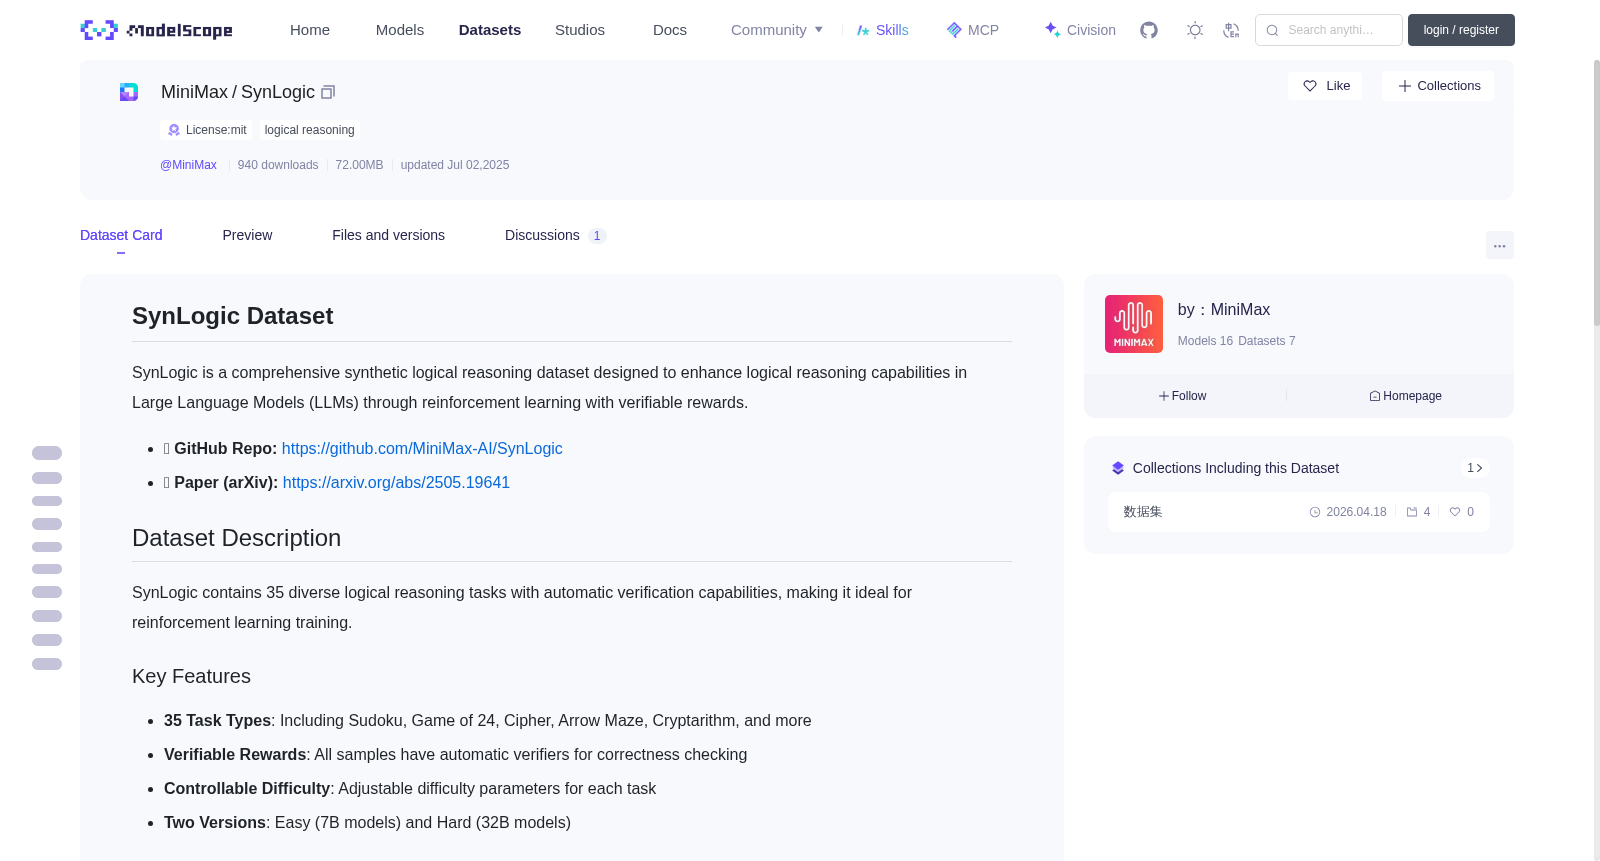Navigate to Models

(x=400, y=30)
